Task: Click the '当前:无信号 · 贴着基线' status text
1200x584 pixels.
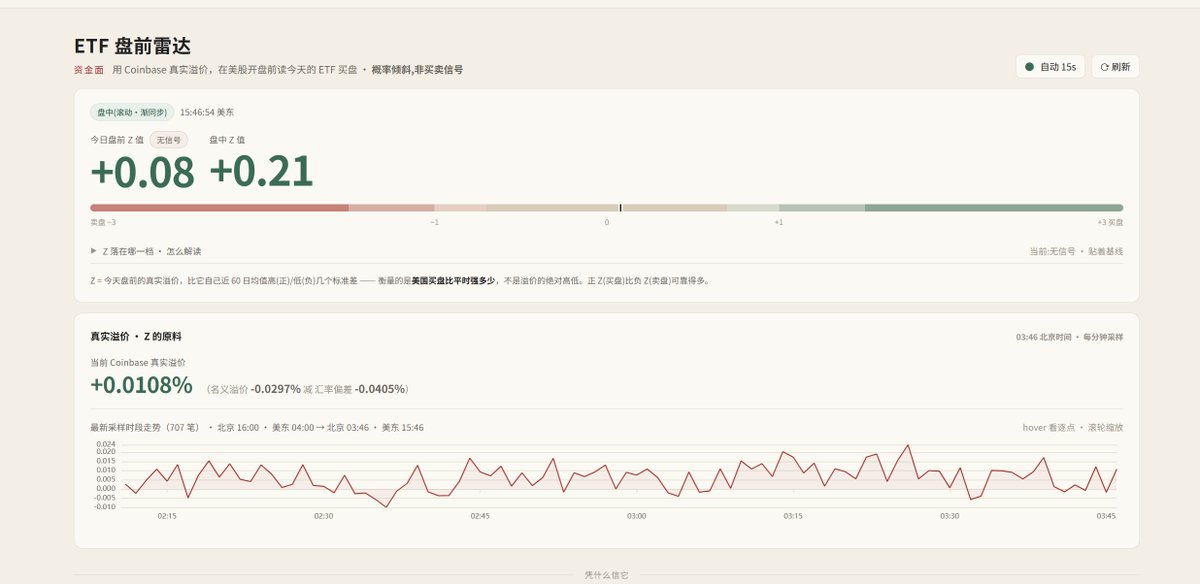Action: [x=1076, y=251]
